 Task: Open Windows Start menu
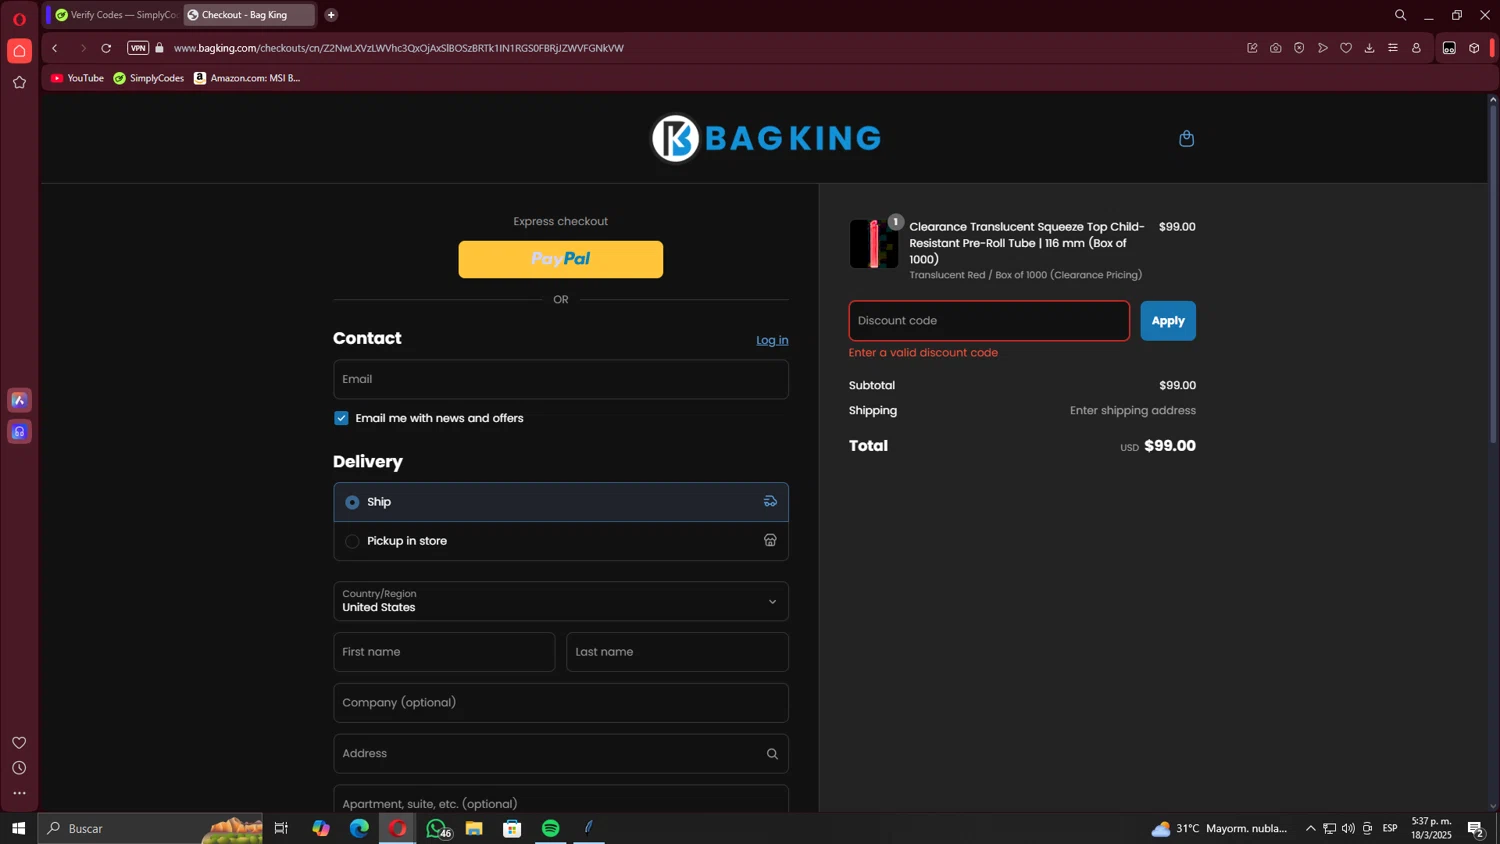(x=18, y=828)
